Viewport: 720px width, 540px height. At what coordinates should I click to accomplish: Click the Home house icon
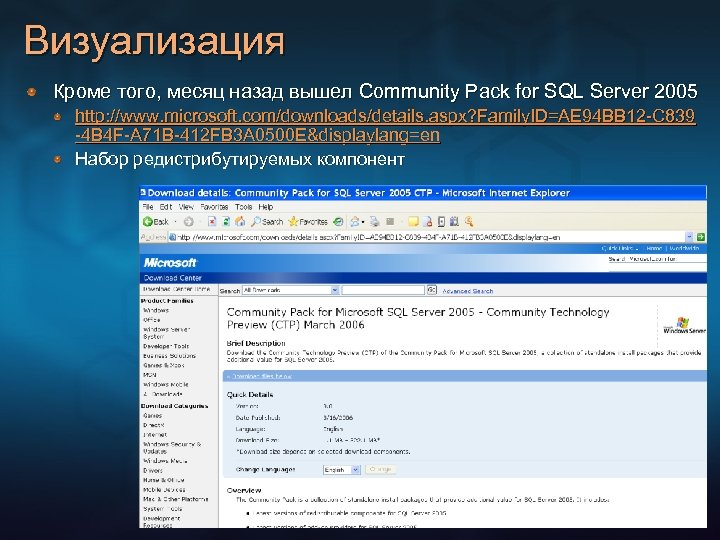pos(240,222)
